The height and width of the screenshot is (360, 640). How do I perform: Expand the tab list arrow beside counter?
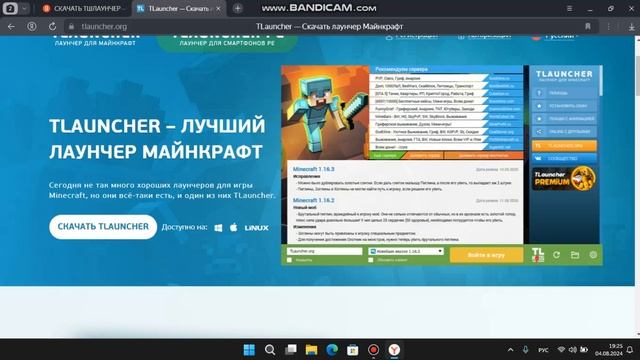pos(24,8)
